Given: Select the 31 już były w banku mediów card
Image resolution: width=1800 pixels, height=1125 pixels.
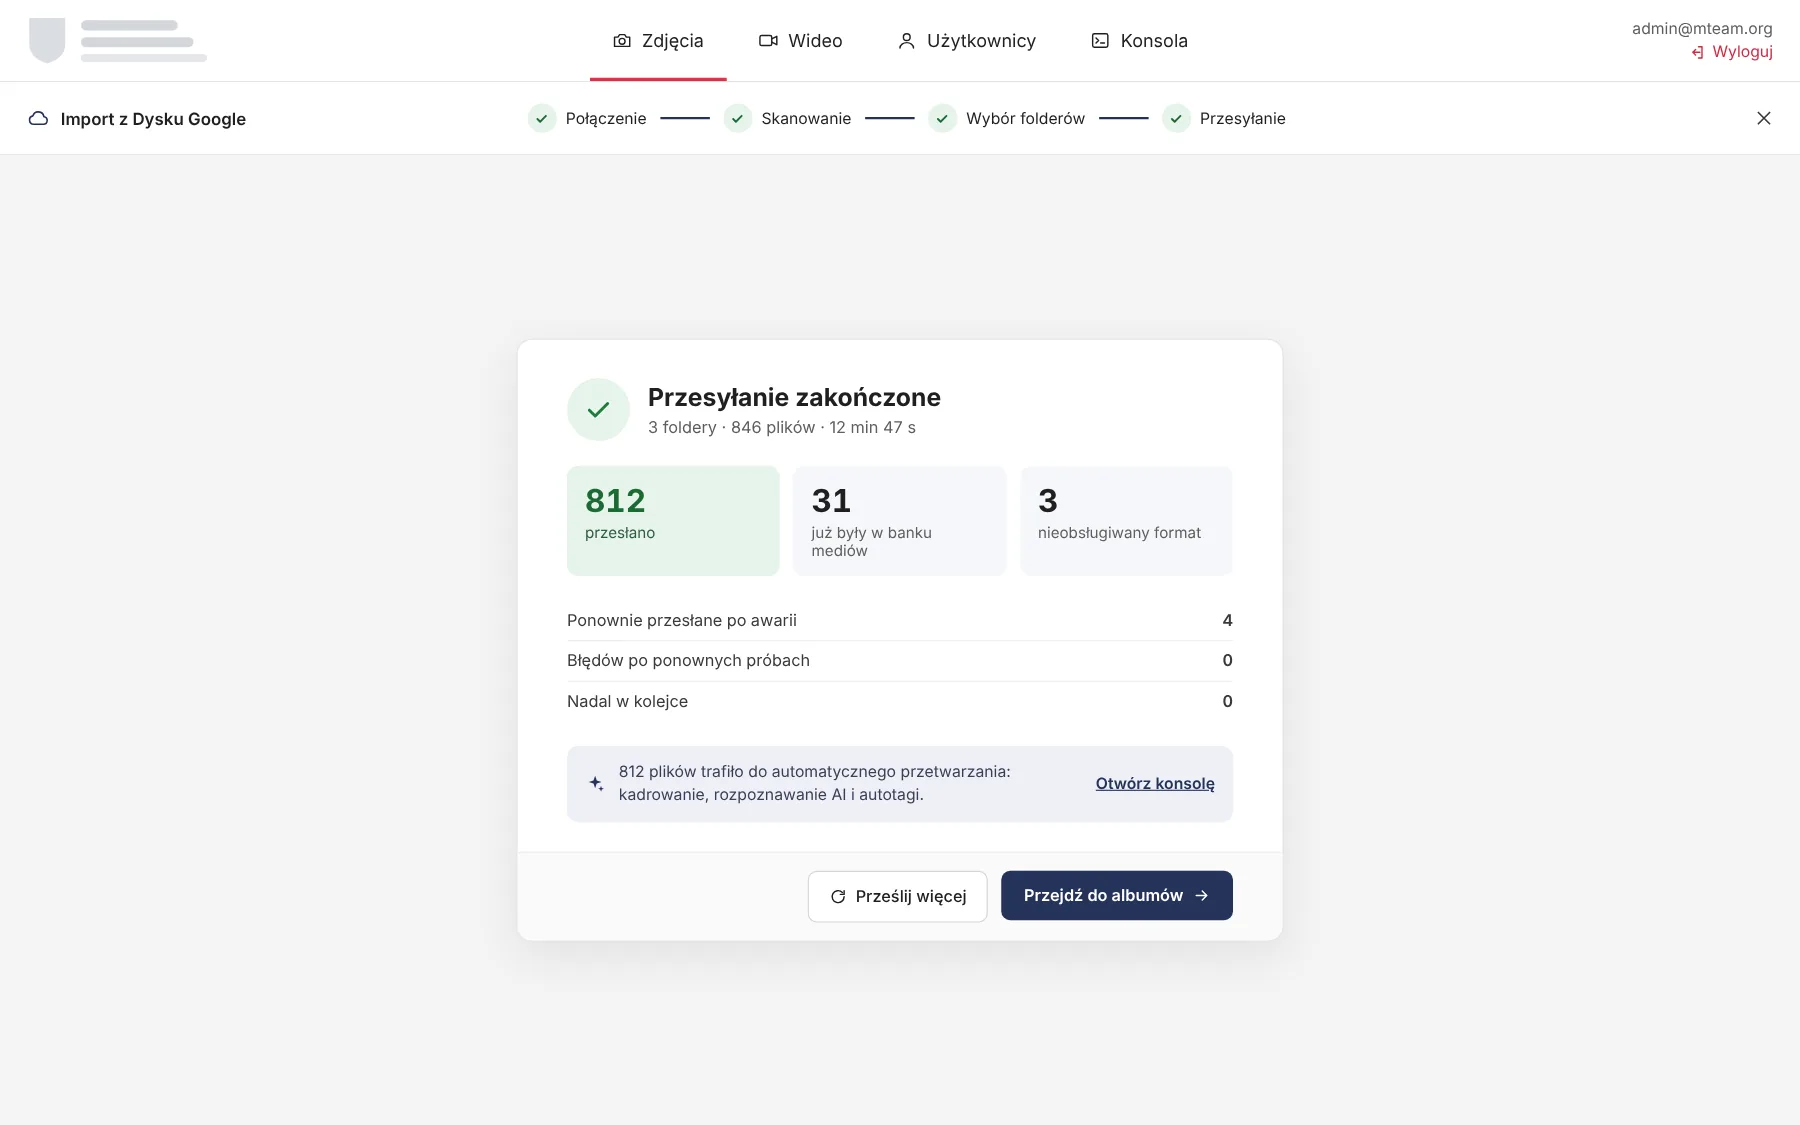Looking at the screenshot, I should (899, 521).
